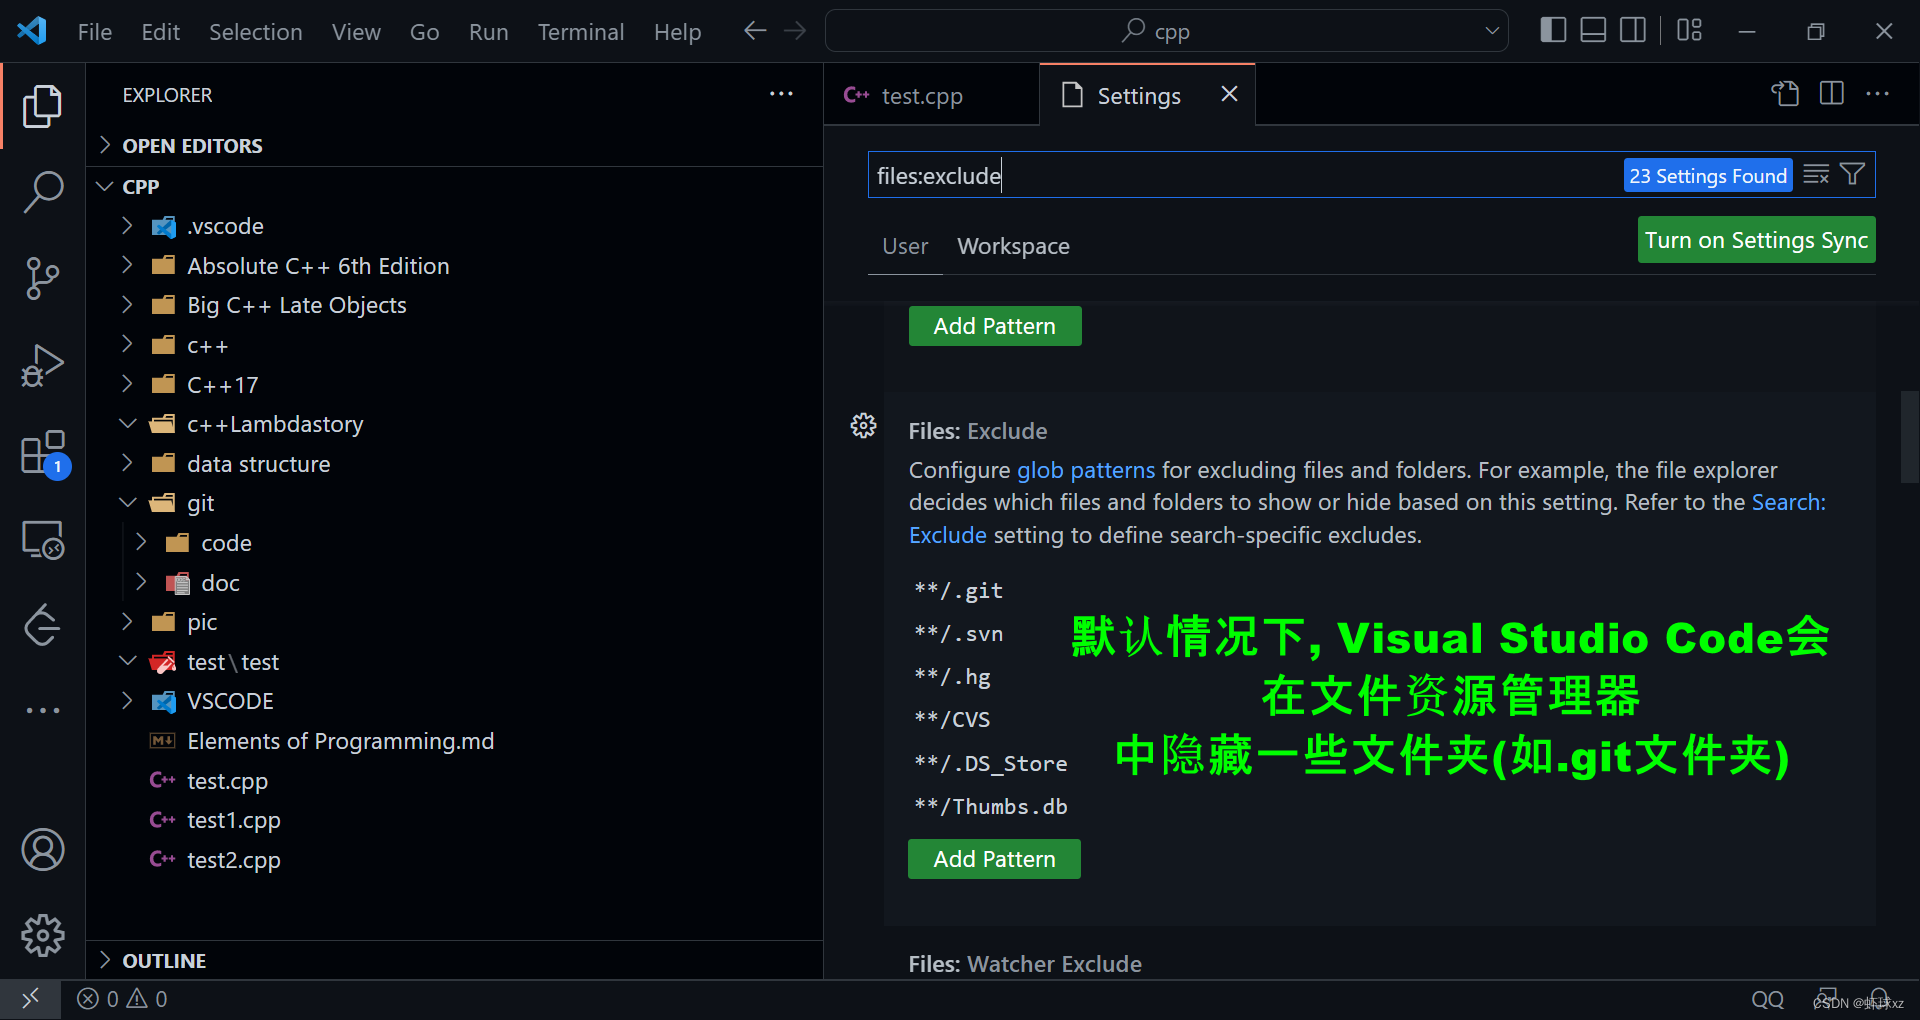Click the additional views ellipsis in activity bar
This screenshot has height=1020, width=1920.
point(42,710)
